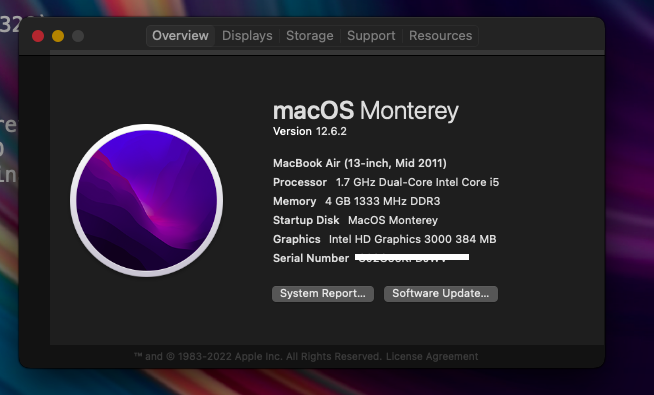Open the Displays tab
The height and width of the screenshot is (395, 654).
pos(247,36)
